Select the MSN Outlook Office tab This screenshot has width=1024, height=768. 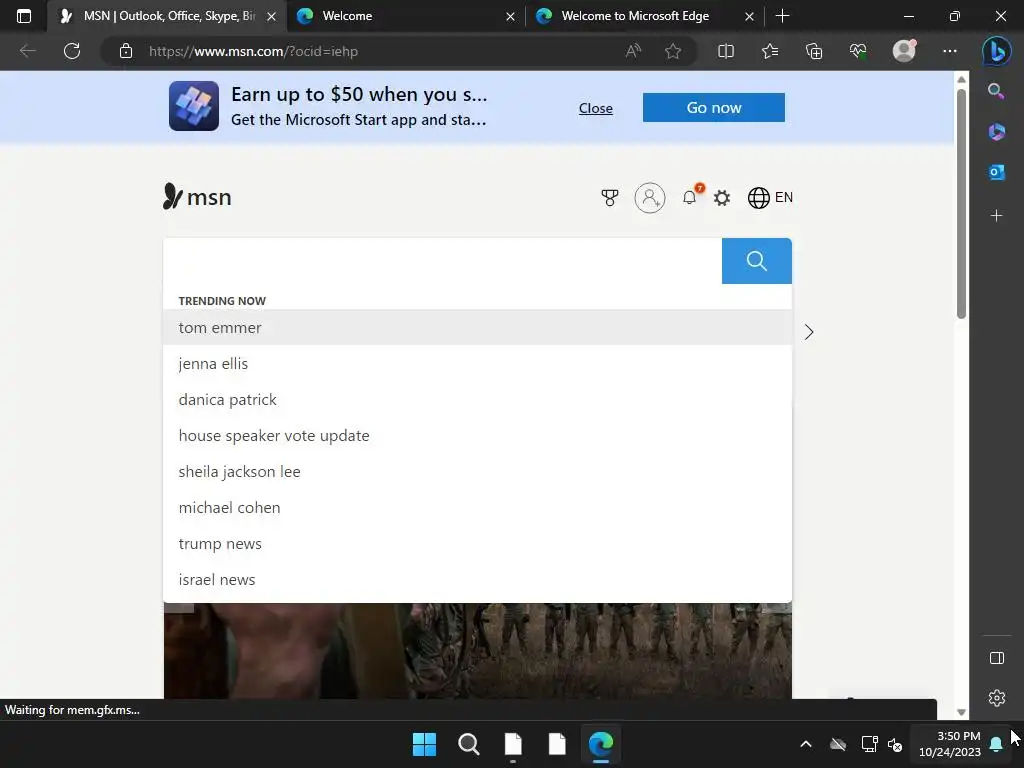pyautogui.click(x=168, y=16)
